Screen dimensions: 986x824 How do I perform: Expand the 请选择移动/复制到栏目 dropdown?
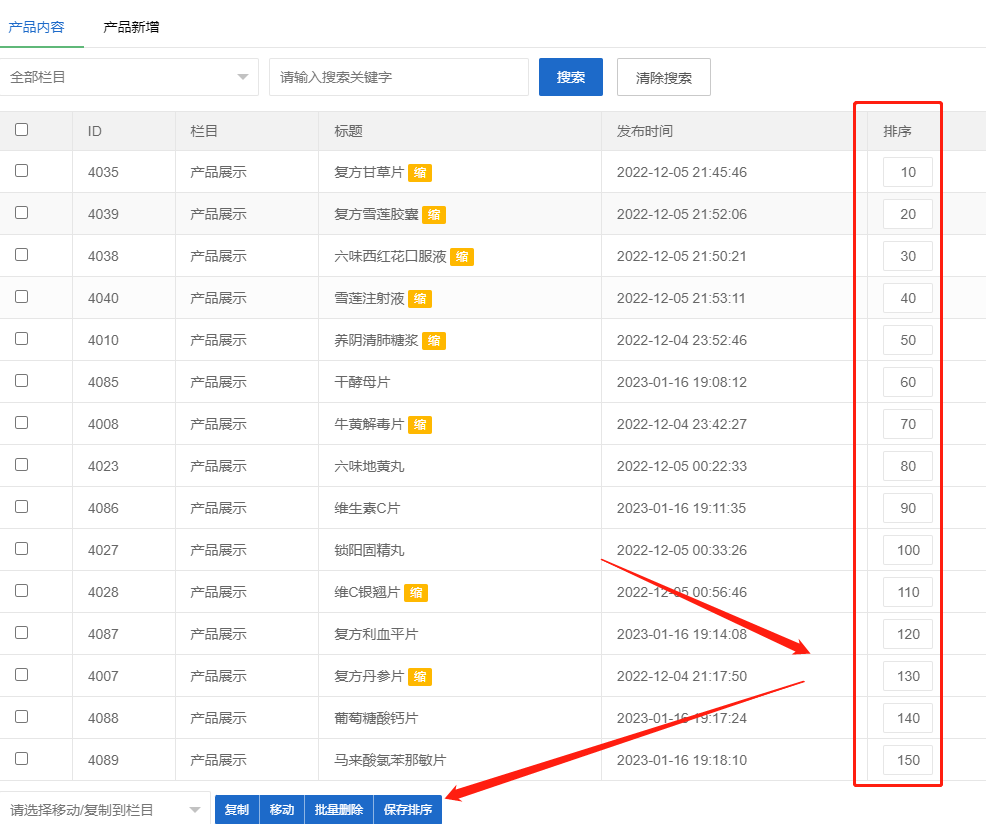pyautogui.click(x=104, y=810)
